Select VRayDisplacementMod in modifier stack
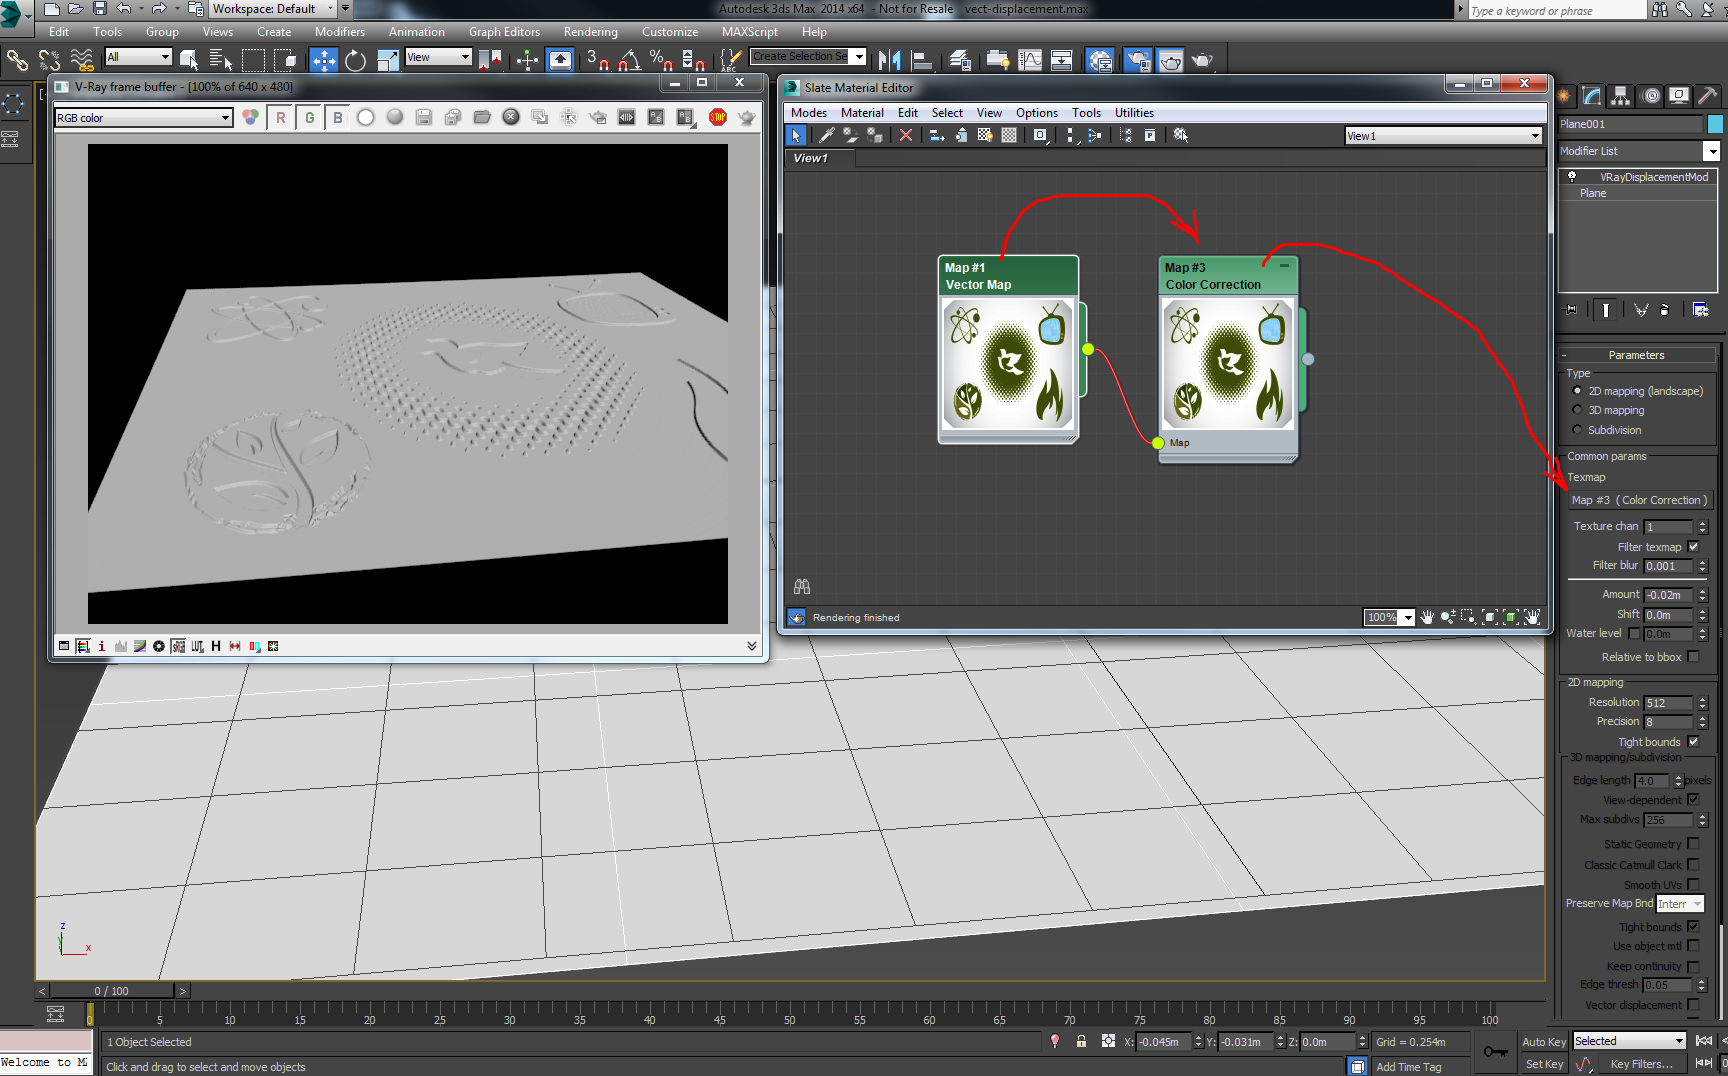This screenshot has width=1728, height=1076. (x=1653, y=177)
